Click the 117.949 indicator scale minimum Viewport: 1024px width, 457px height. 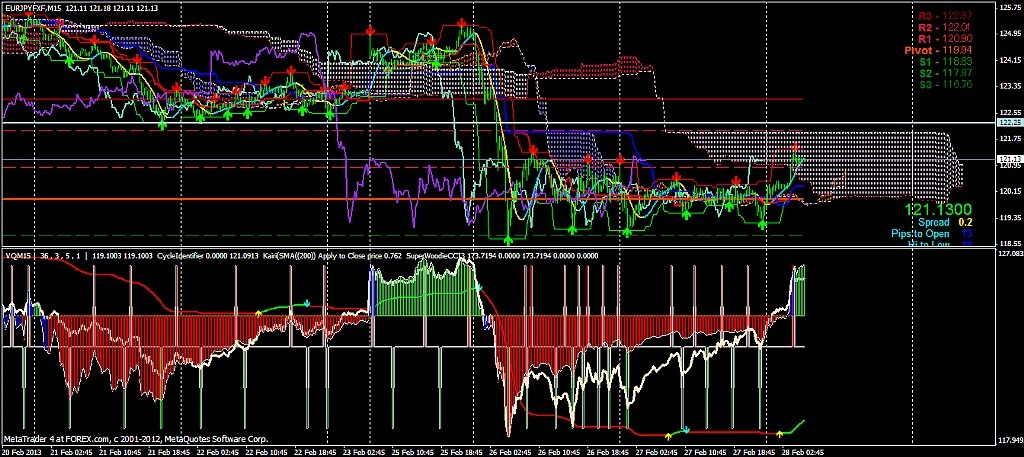[1010, 440]
